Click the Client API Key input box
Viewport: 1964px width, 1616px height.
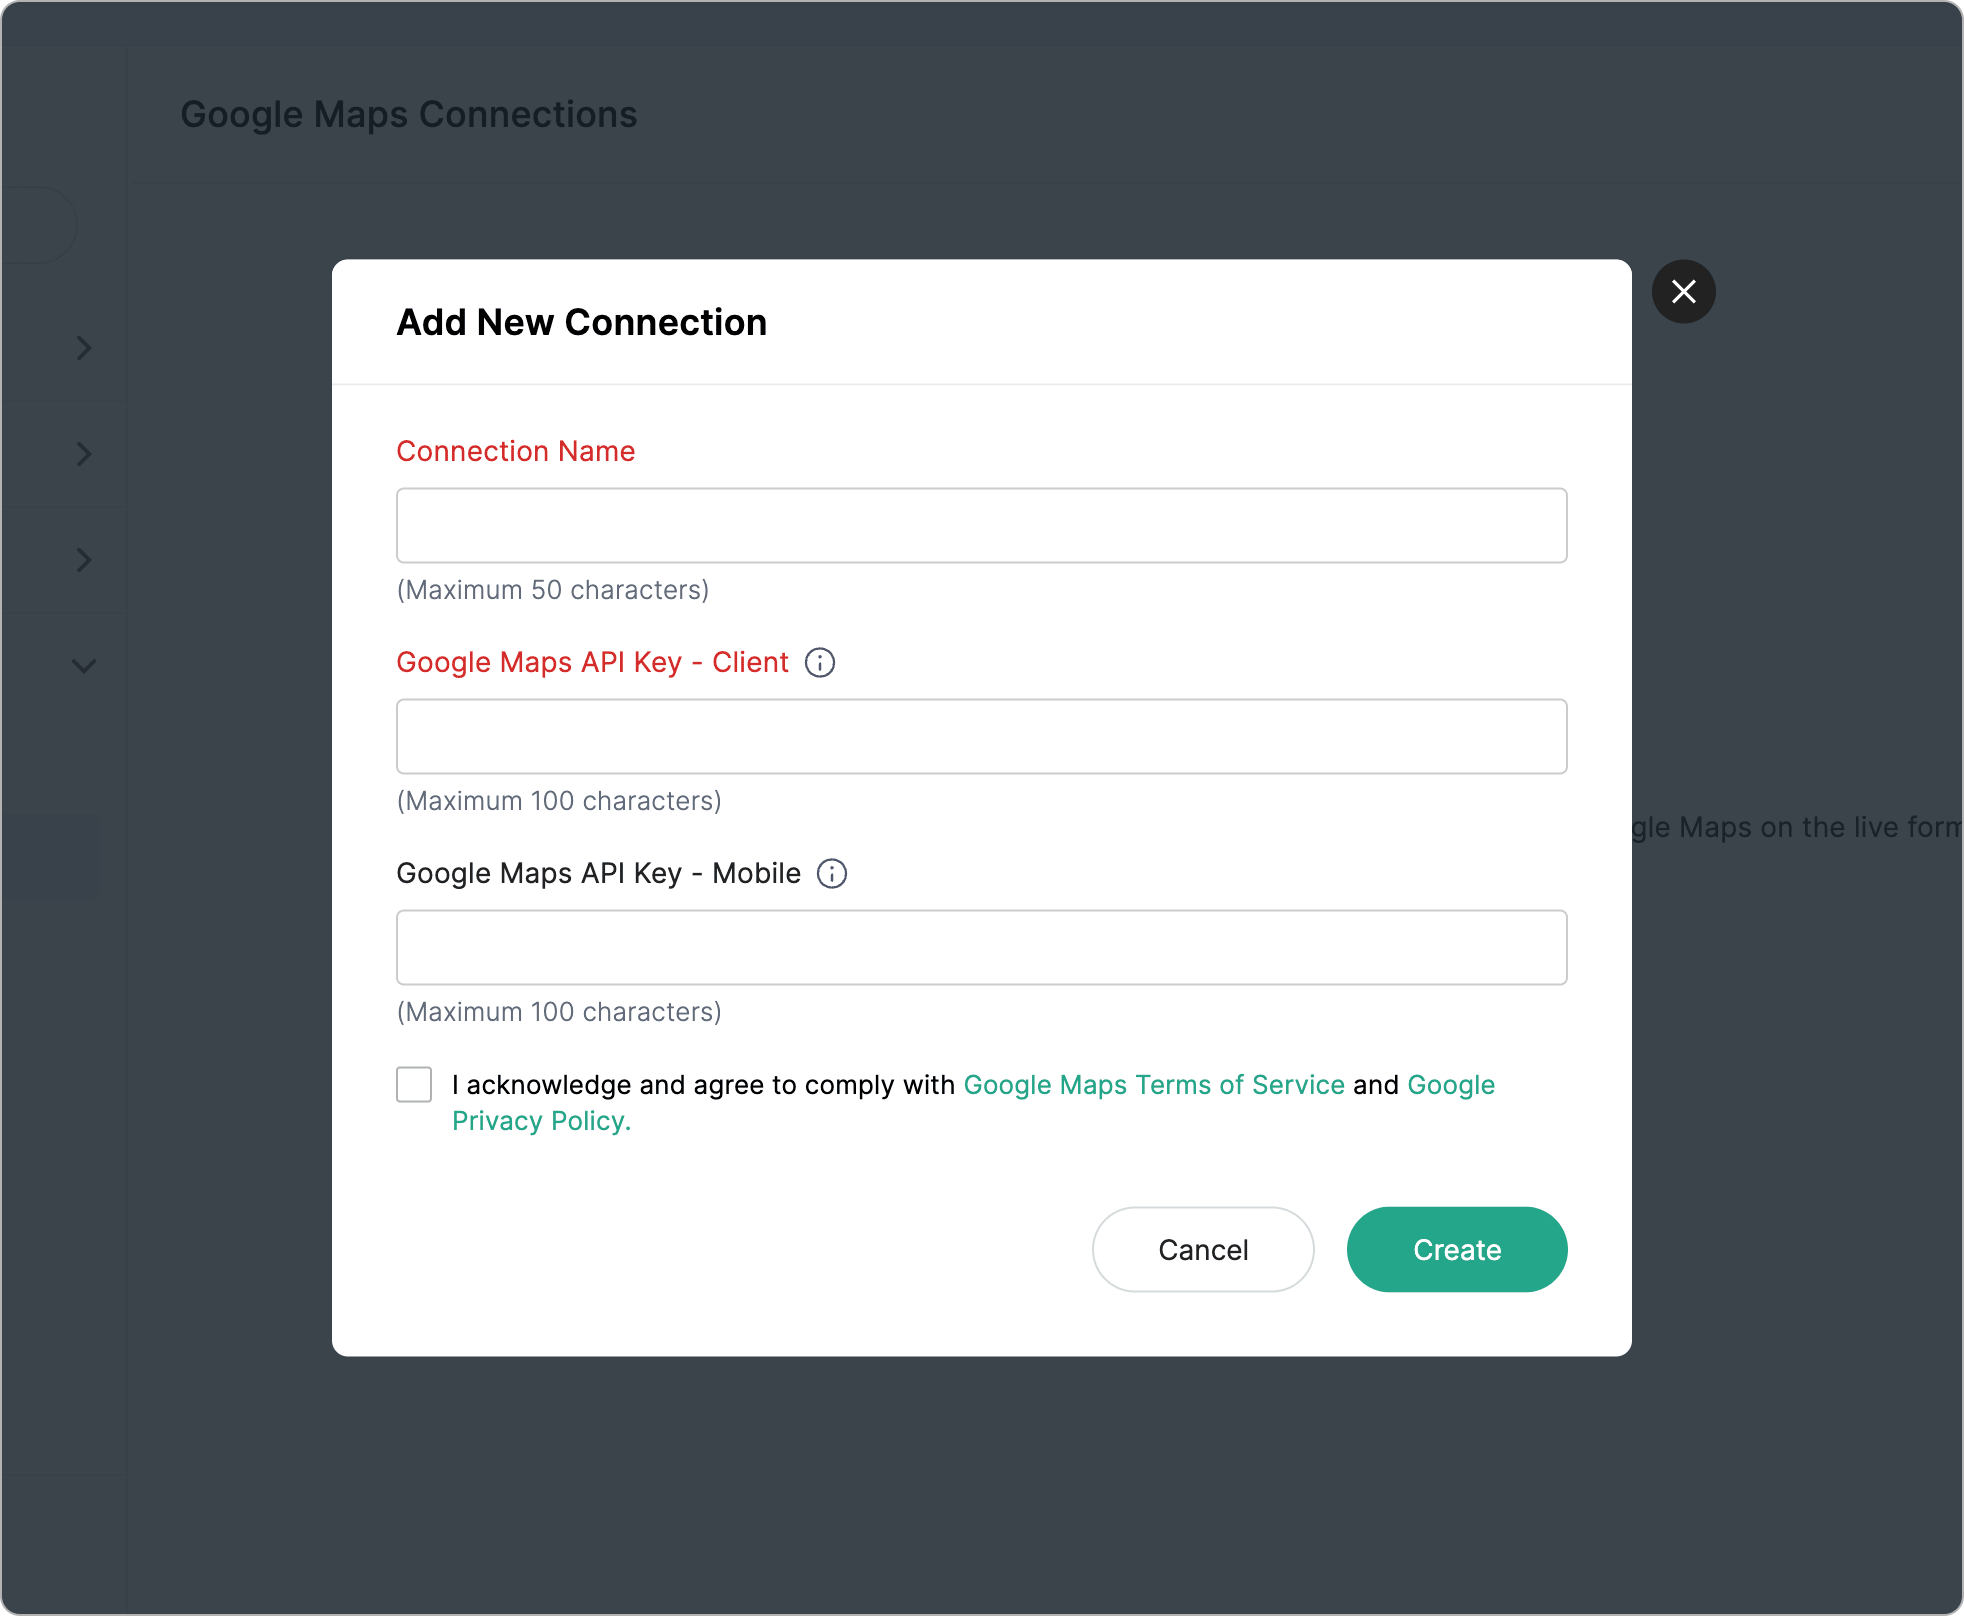(x=981, y=737)
